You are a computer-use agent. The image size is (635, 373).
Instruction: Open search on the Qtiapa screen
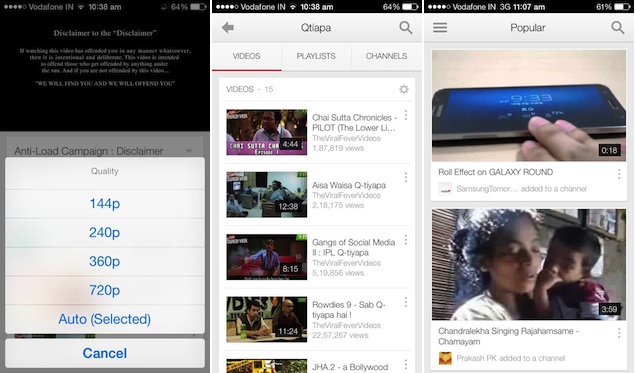pyautogui.click(x=406, y=28)
